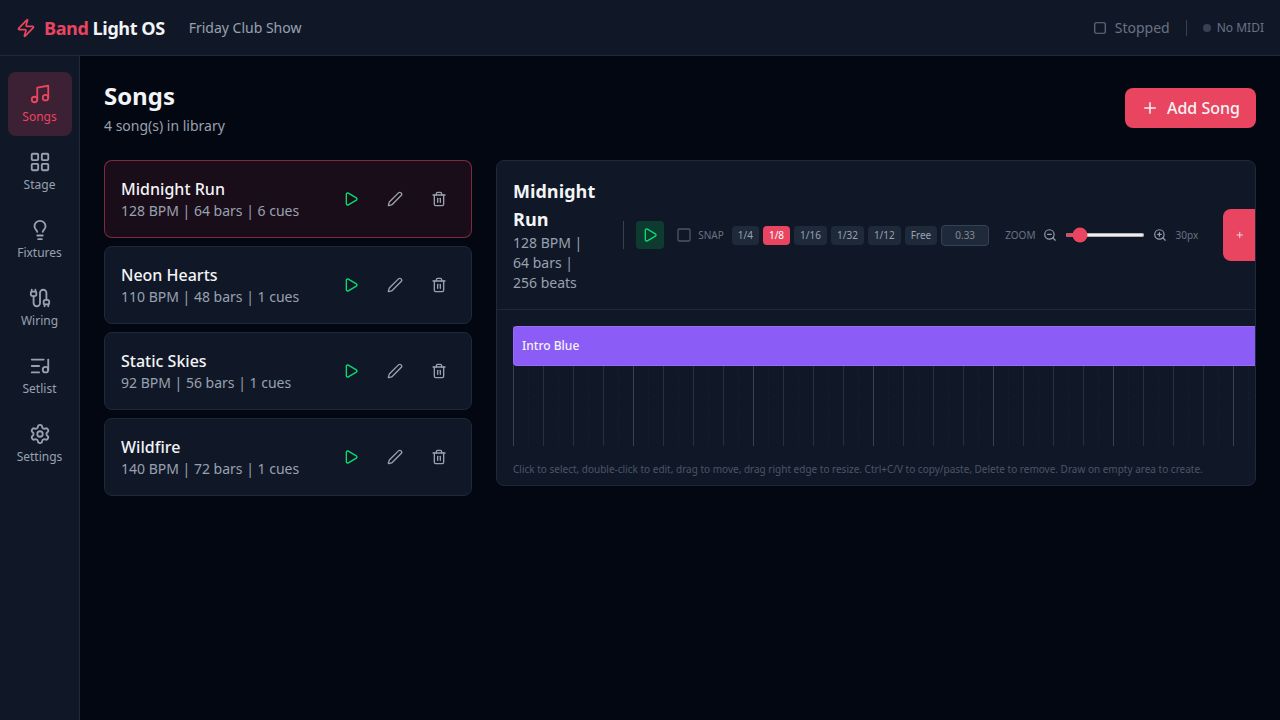Select the Free snap mode
The width and height of the screenshot is (1280, 720).
point(921,235)
